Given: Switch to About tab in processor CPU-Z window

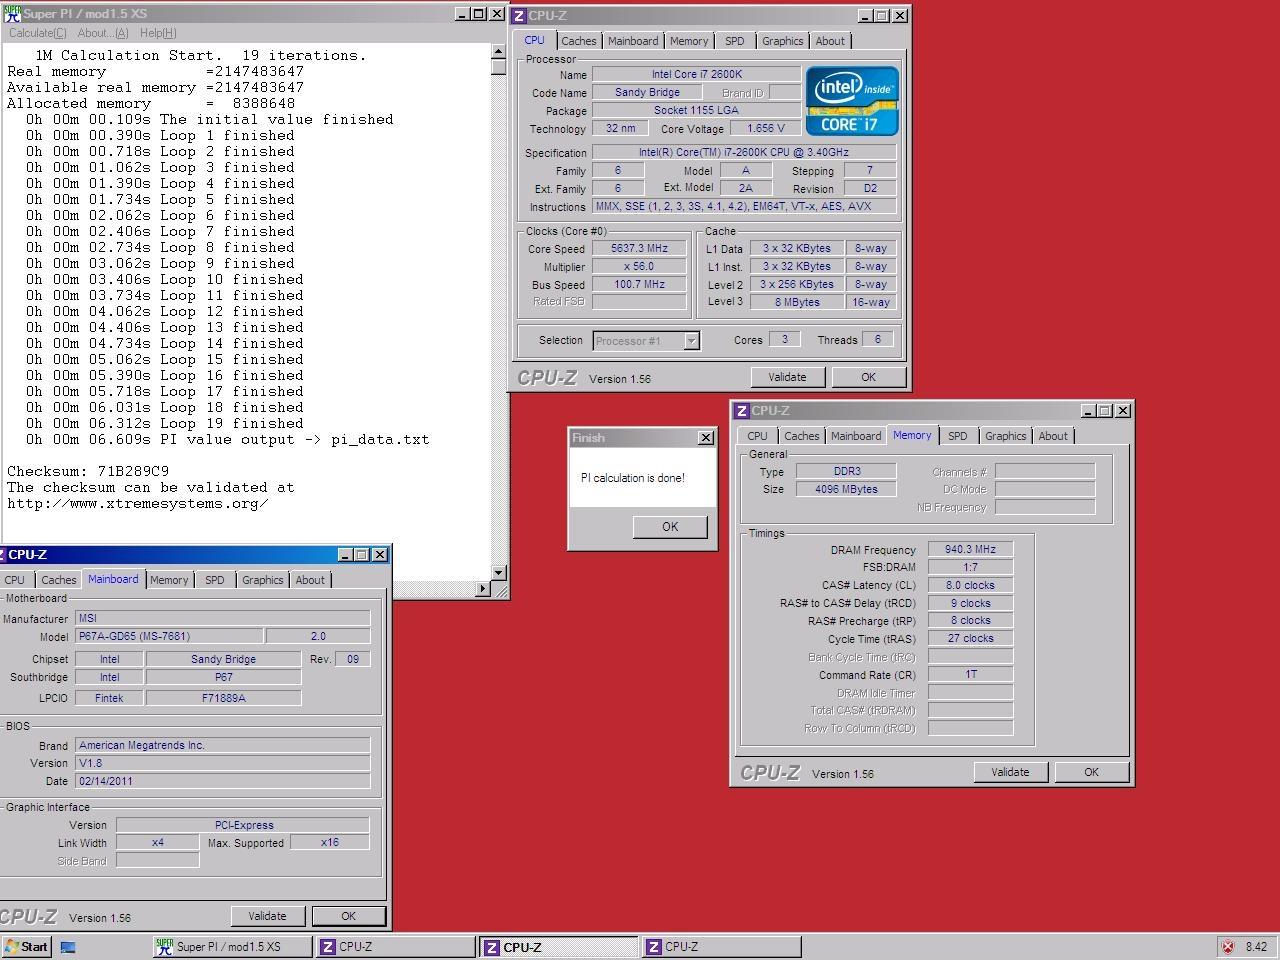Looking at the screenshot, I should point(830,41).
